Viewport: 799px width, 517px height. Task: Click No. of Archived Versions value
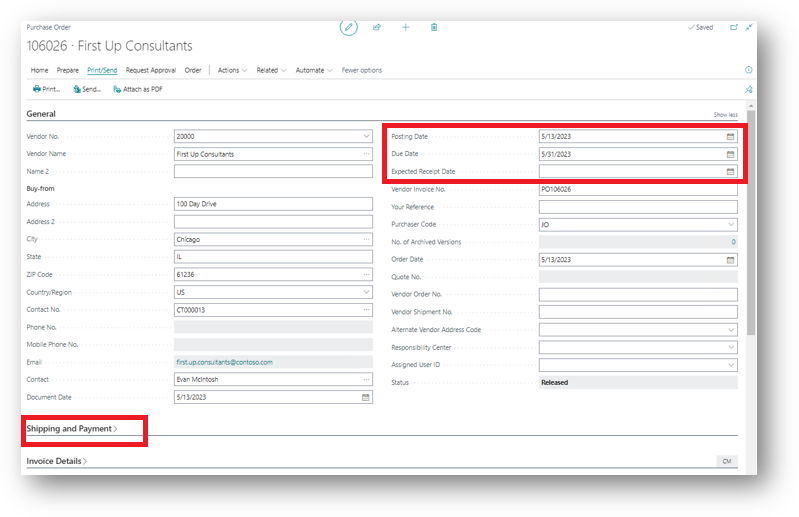(x=734, y=242)
